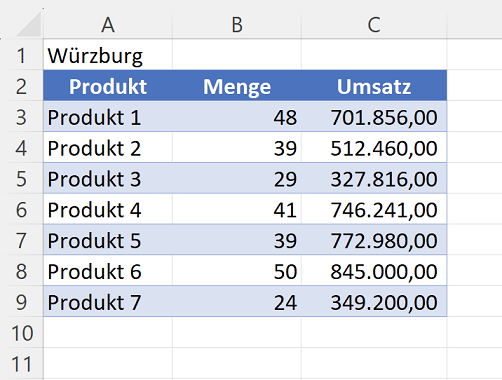The width and height of the screenshot is (502, 380).
Task: Select row 1 header
Action: coord(21,55)
